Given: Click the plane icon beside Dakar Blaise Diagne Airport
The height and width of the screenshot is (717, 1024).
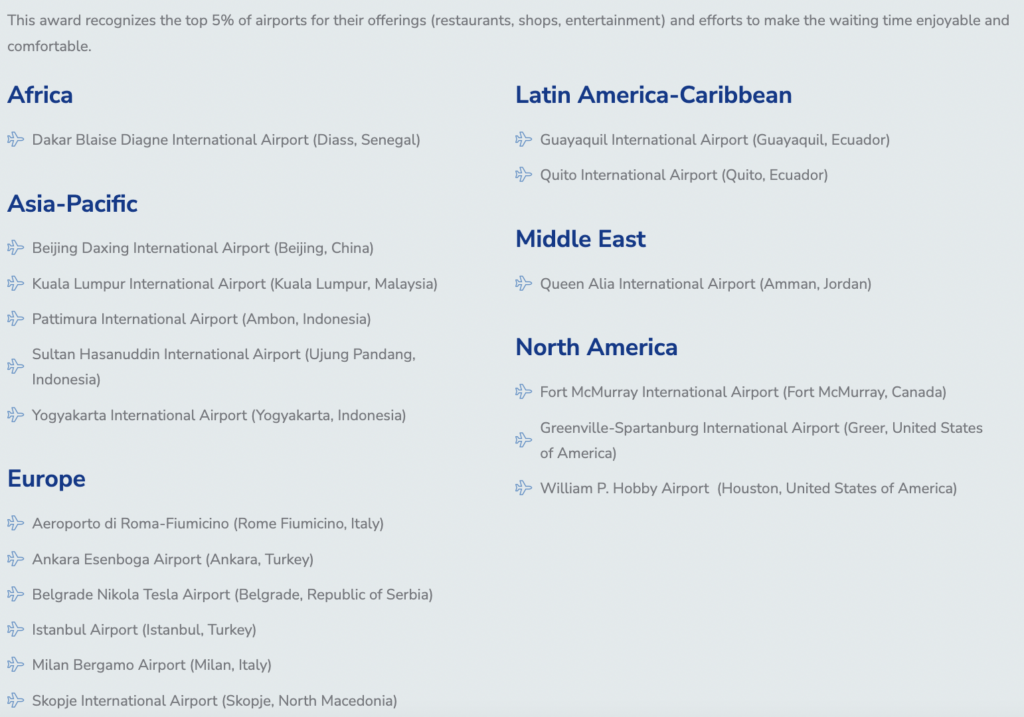Looking at the screenshot, I should coord(15,140).
